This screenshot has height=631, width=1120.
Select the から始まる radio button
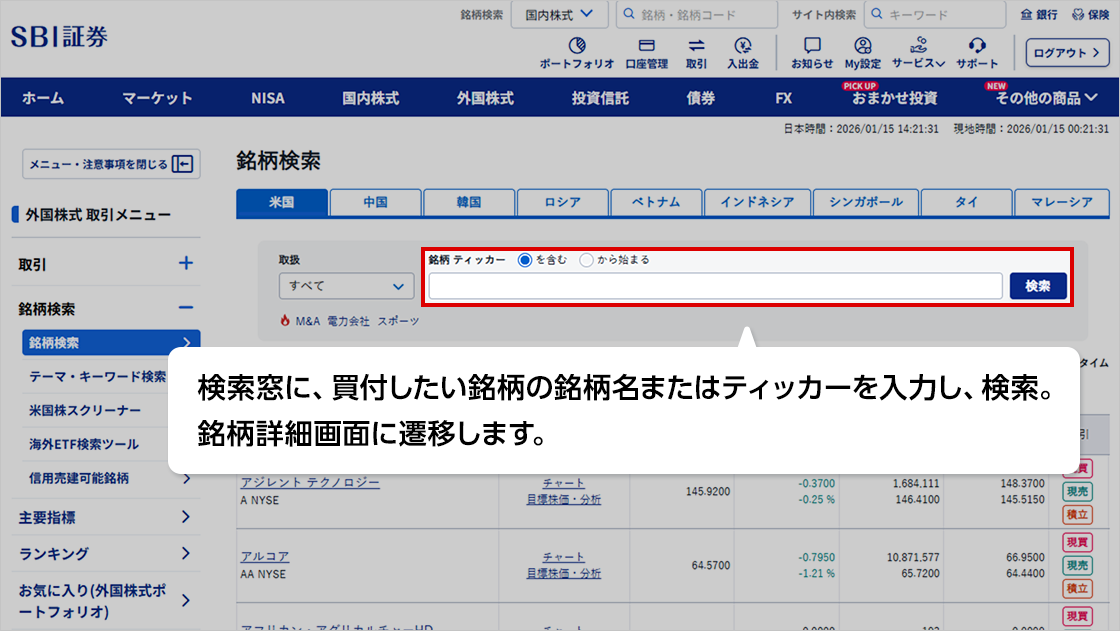[x=587, y=260]
